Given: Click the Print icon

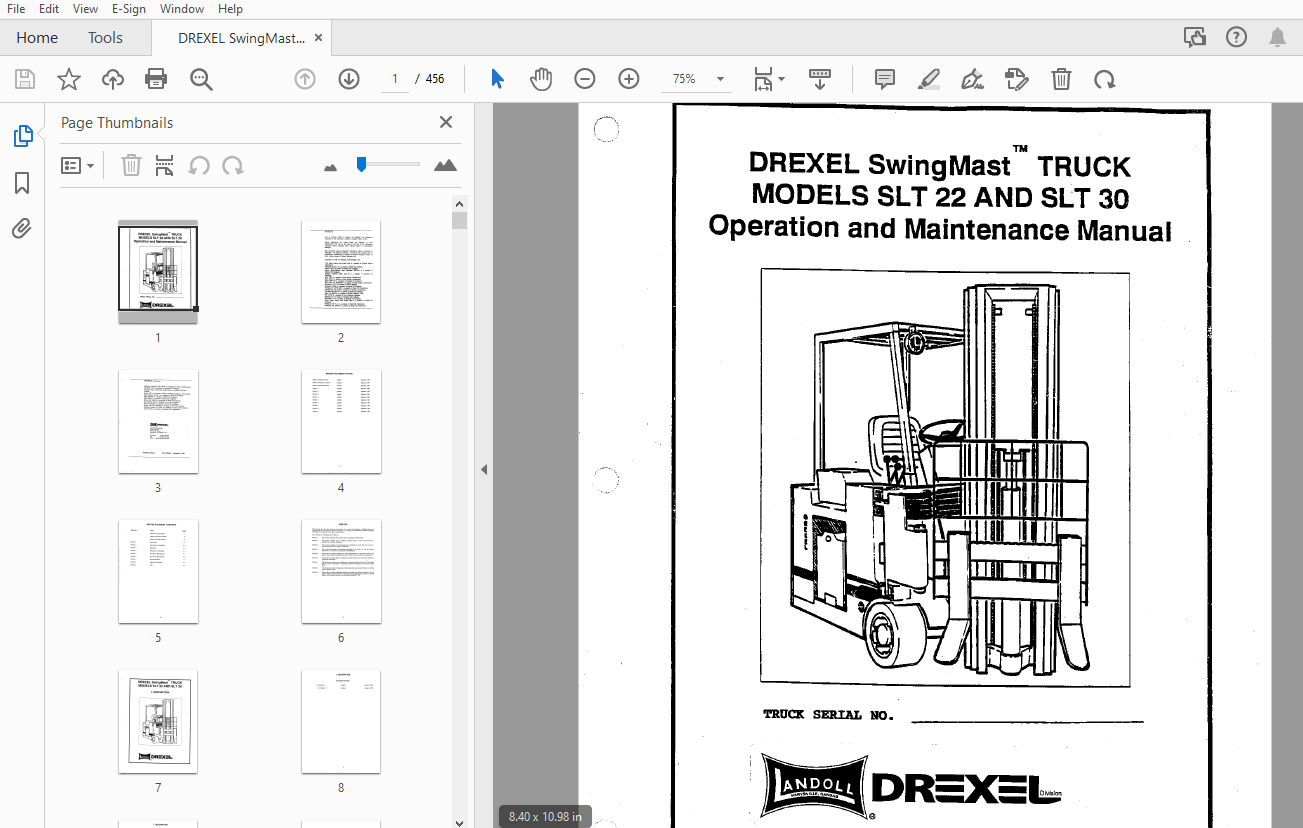Looking at the screenshot, I should (156, 79).
